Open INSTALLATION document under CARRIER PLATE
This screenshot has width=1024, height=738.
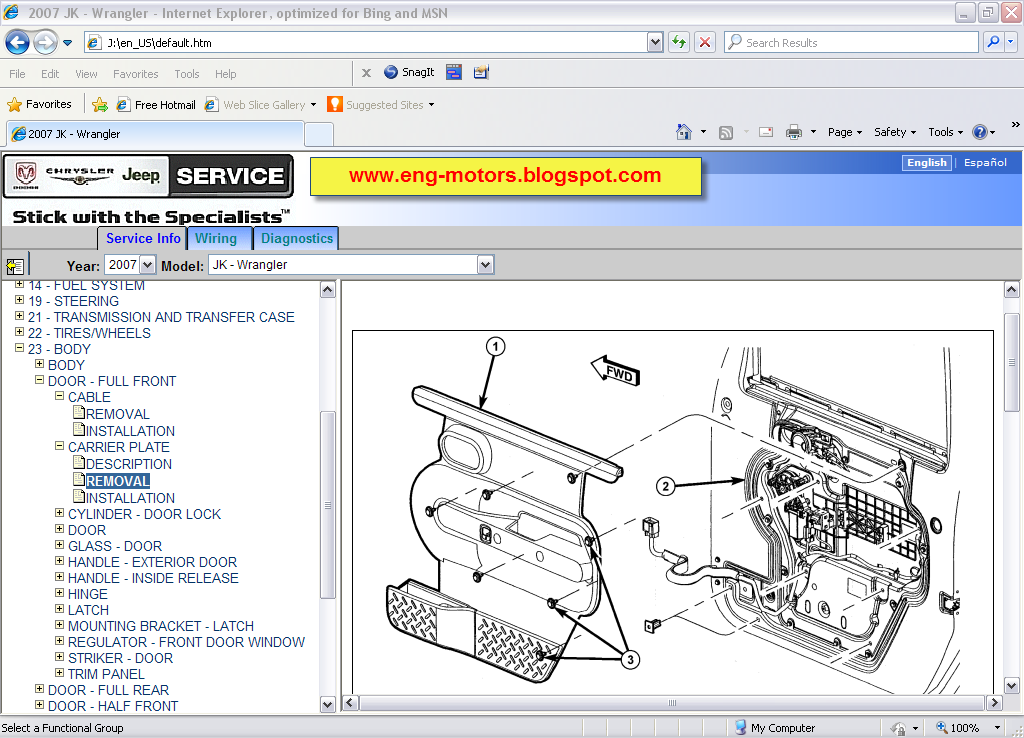click(x=130, y=498)
